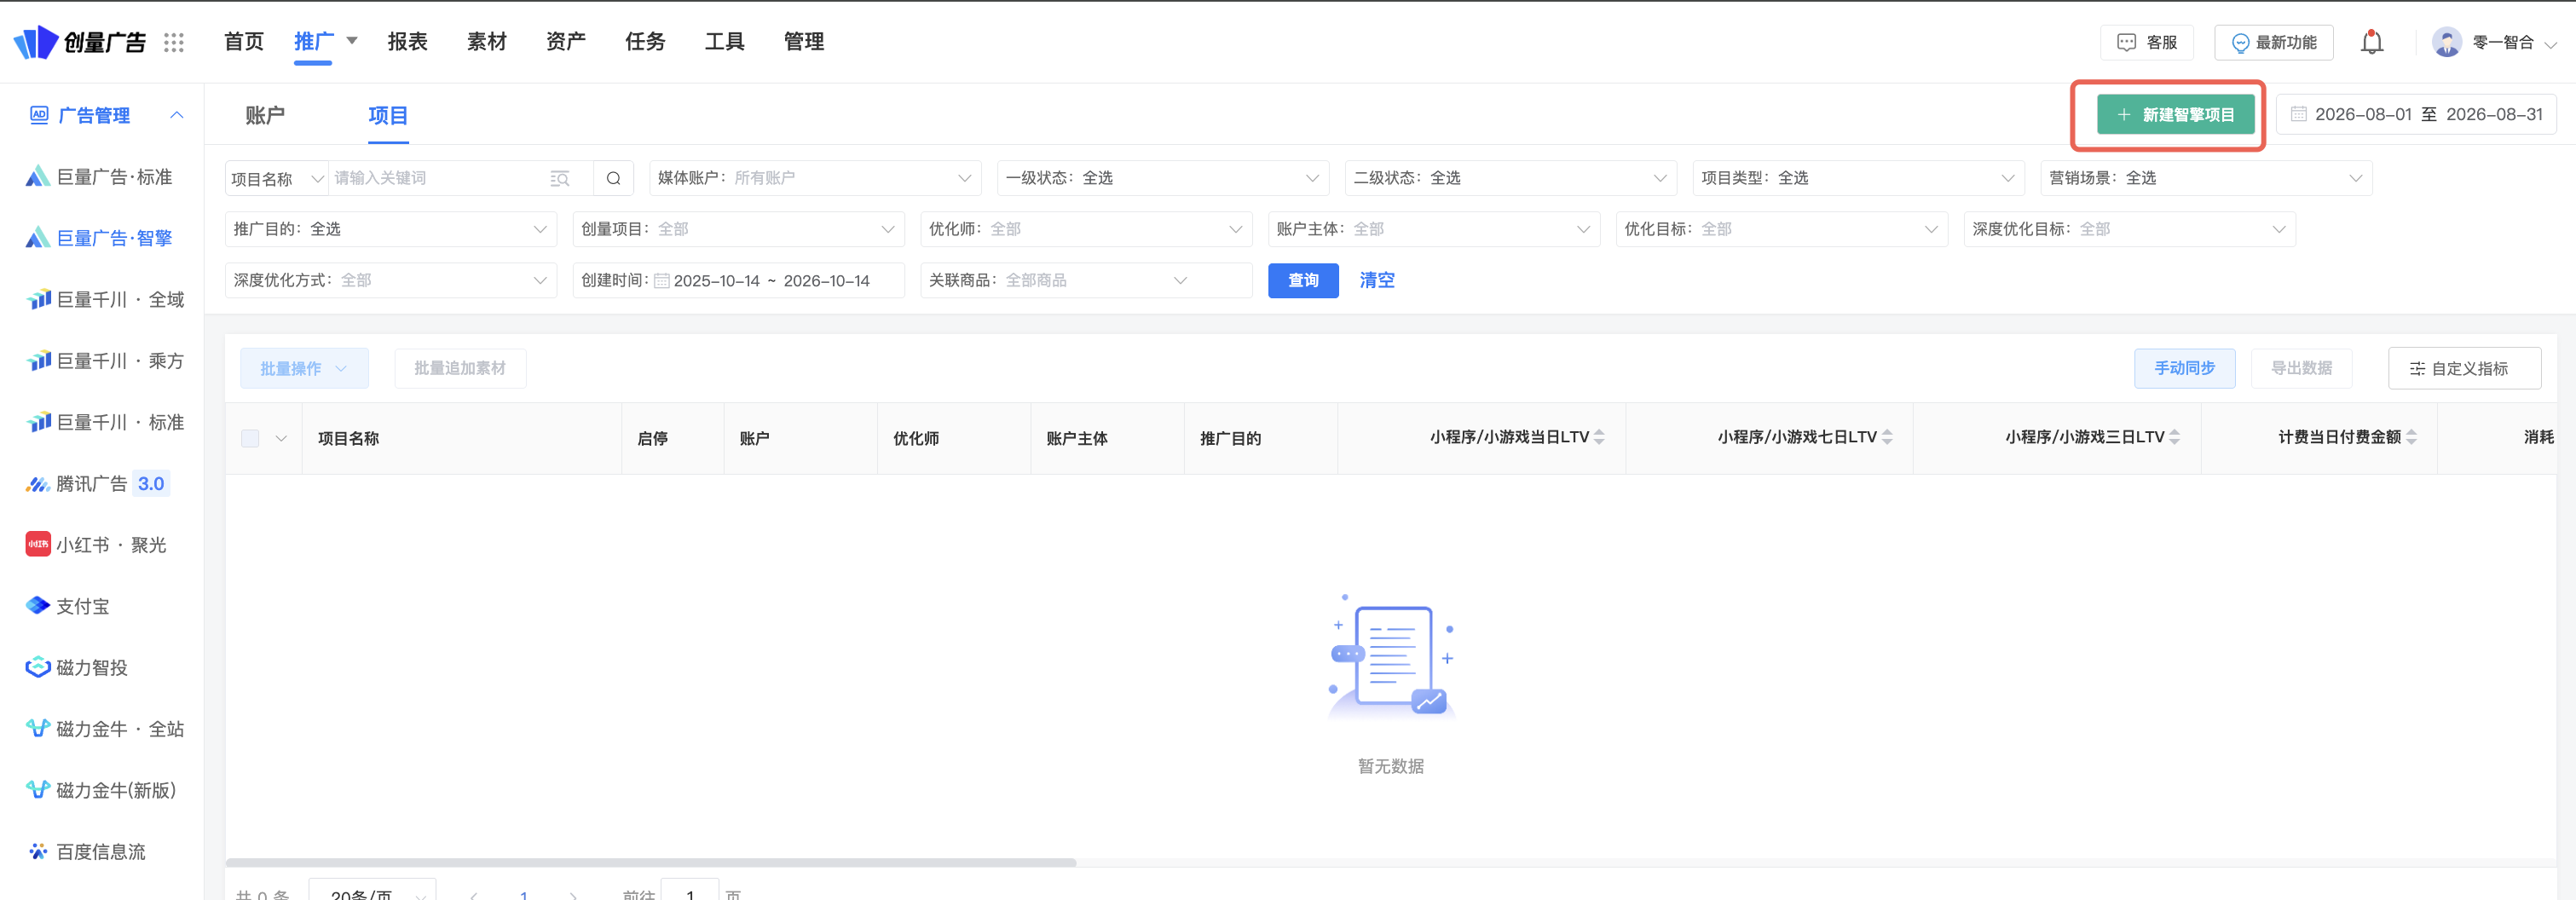Open the 一级状态 dropdown
2576x900 pixels.
tap(1163, 178)
